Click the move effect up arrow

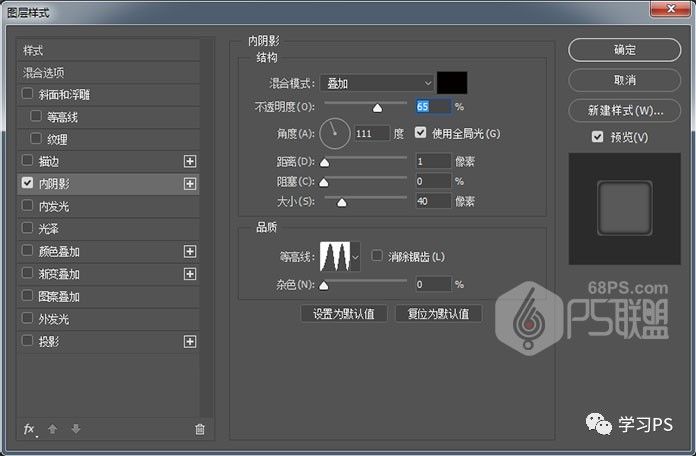pyautogui.click(x=53, y=429)
